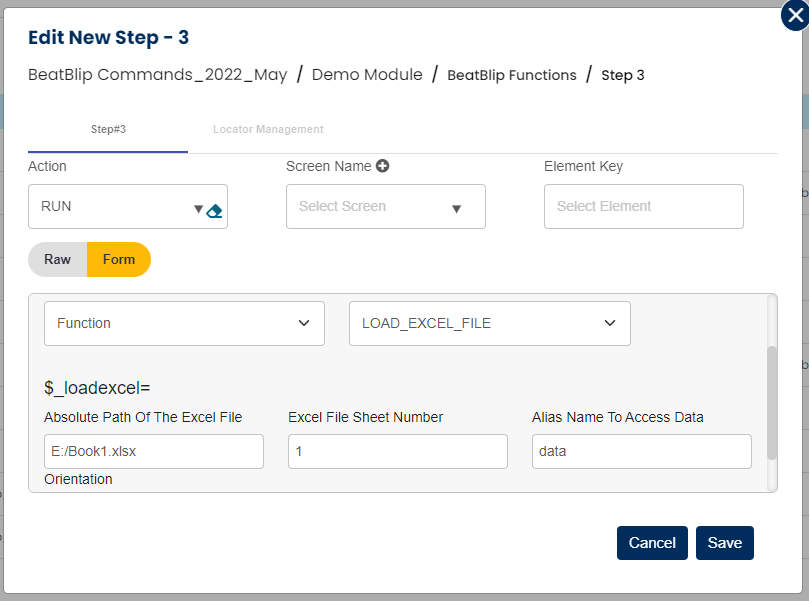Click the Demo Module breadcrumb
This screenshot has height=601, width=809.
[x=367, y=75]
